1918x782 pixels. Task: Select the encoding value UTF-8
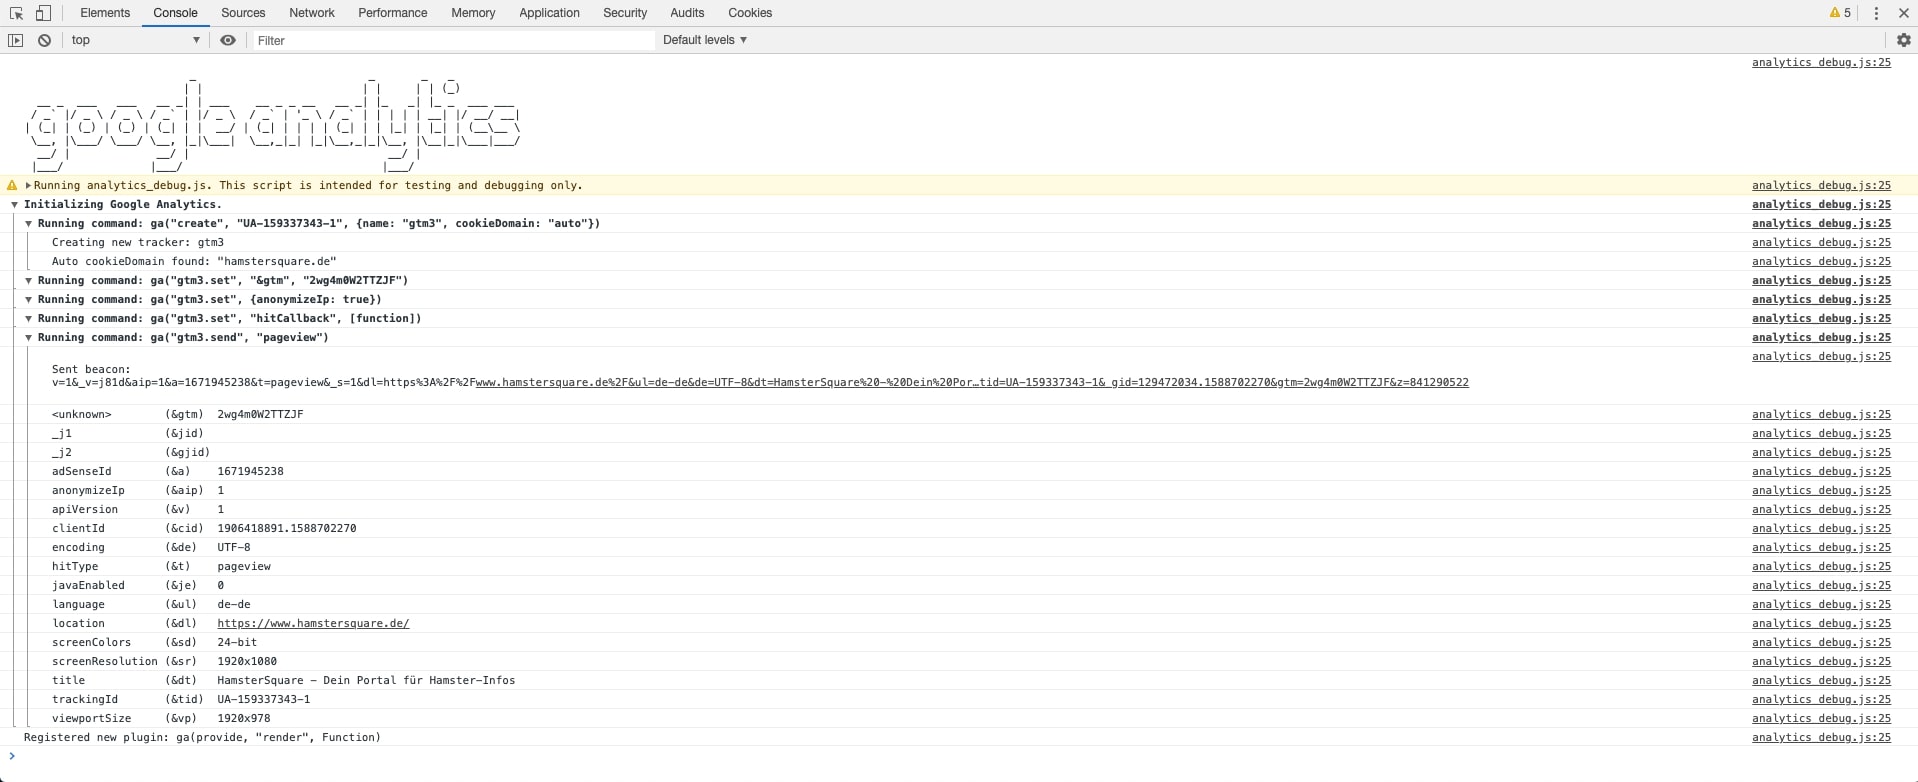pos(234,548)
